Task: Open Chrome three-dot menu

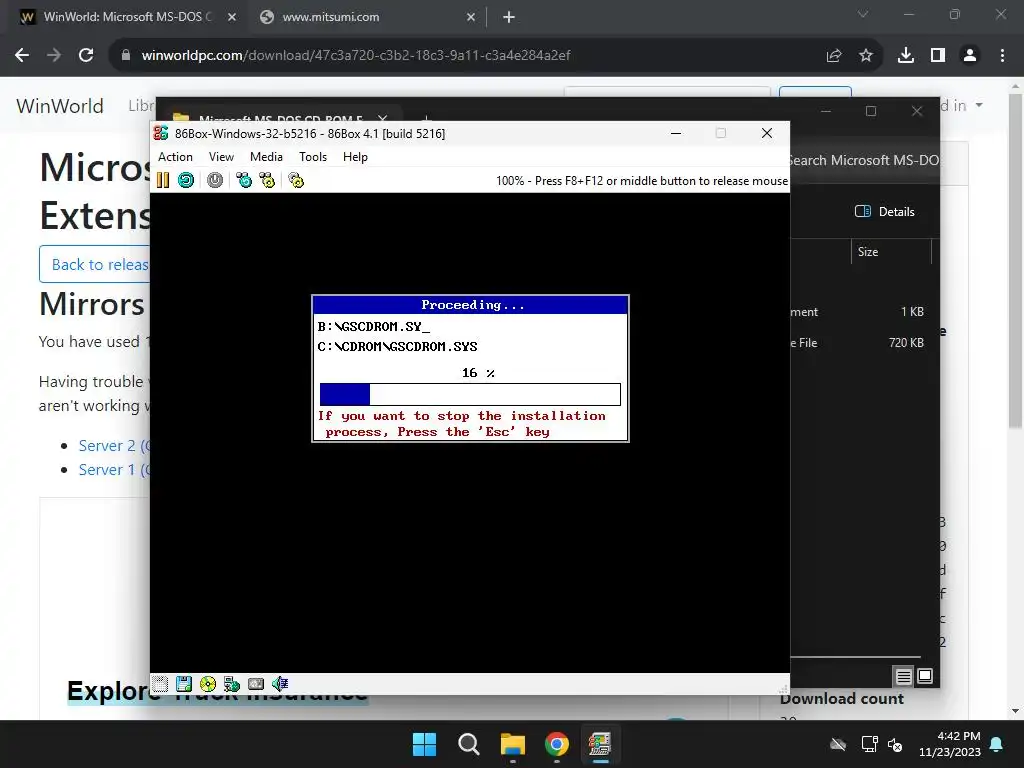Action: [1002, 56]
